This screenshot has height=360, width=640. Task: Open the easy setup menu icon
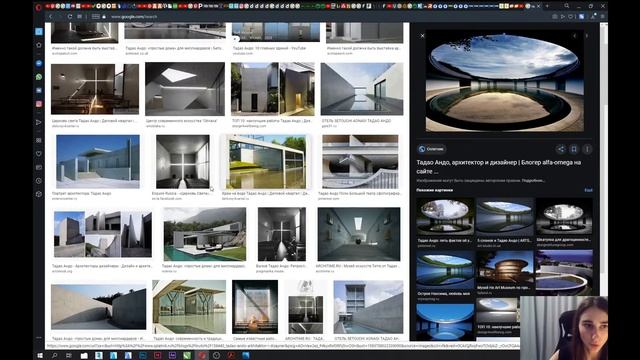[603, 17]
